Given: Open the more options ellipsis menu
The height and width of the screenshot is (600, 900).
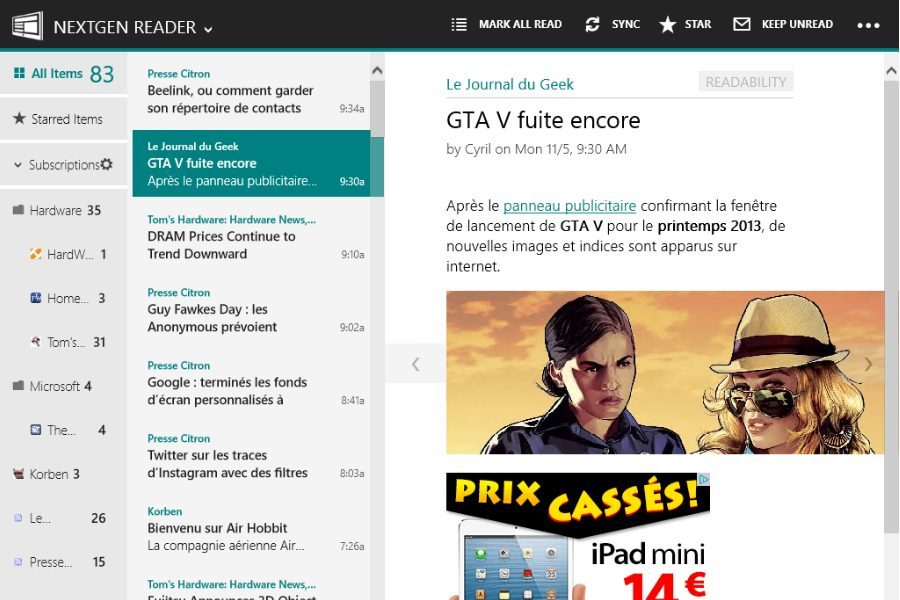Looking at the screenshot, I should [868, 26].
